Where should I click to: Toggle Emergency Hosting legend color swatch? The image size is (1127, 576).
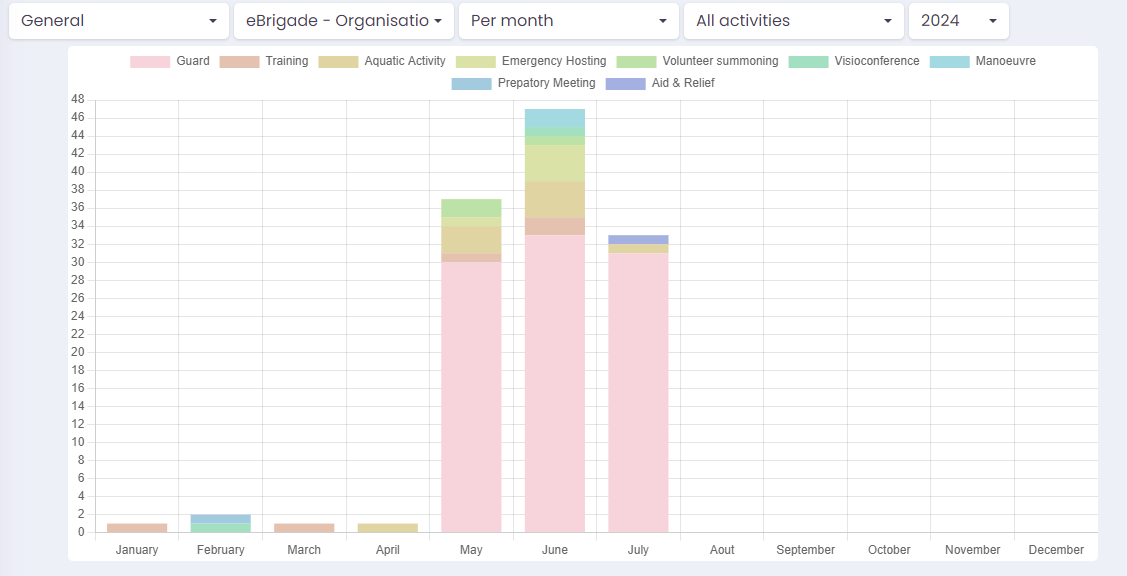pos(476,62)
